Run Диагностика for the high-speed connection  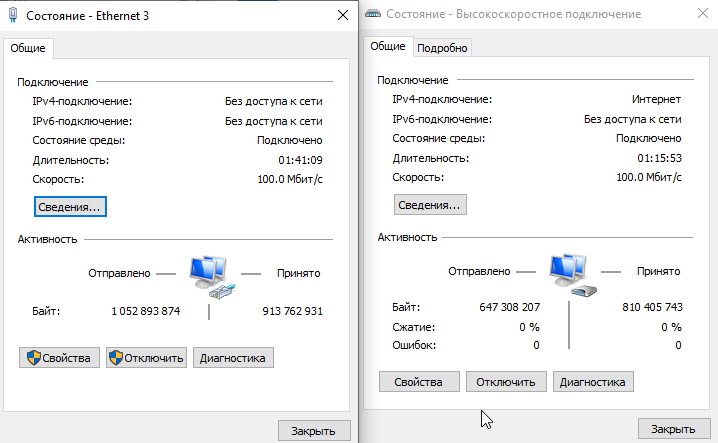(x=593, y=382)
